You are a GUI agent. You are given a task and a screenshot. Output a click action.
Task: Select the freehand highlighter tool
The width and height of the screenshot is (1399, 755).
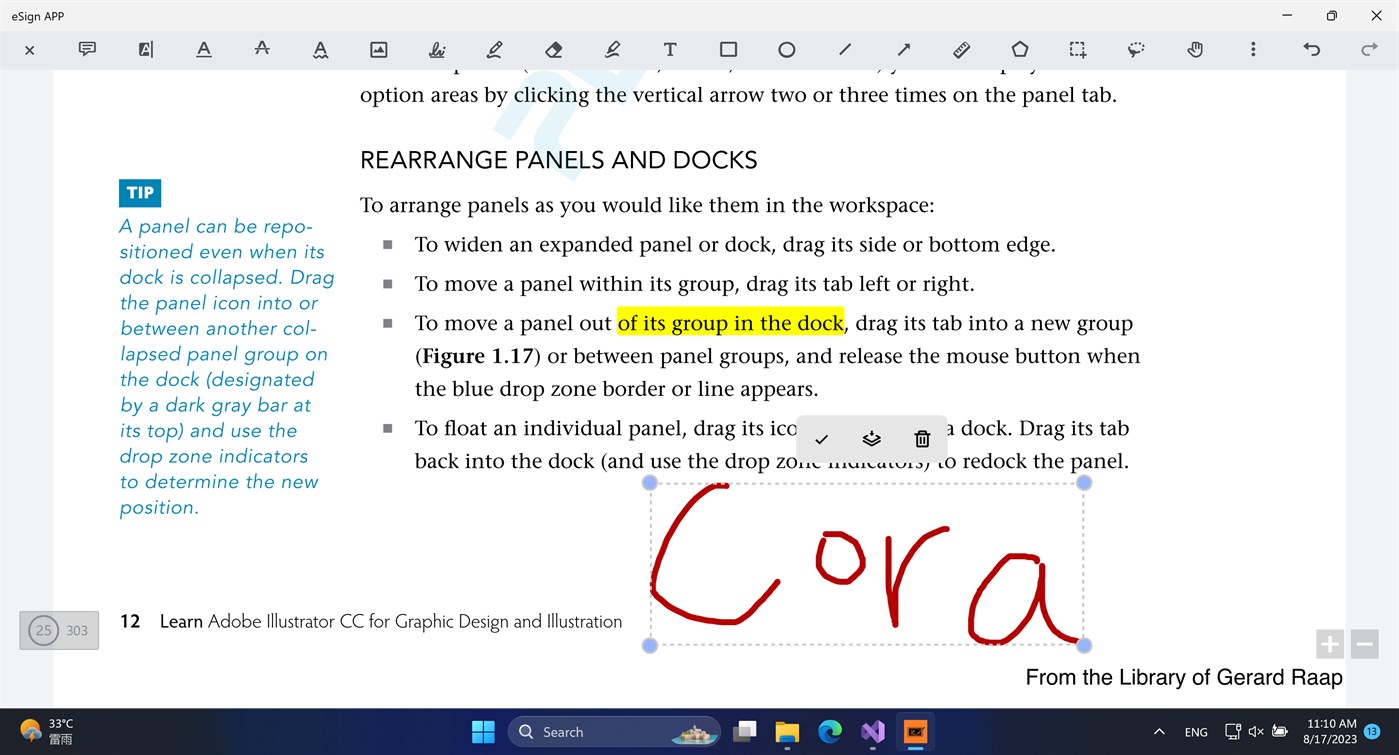click(612, 49)
